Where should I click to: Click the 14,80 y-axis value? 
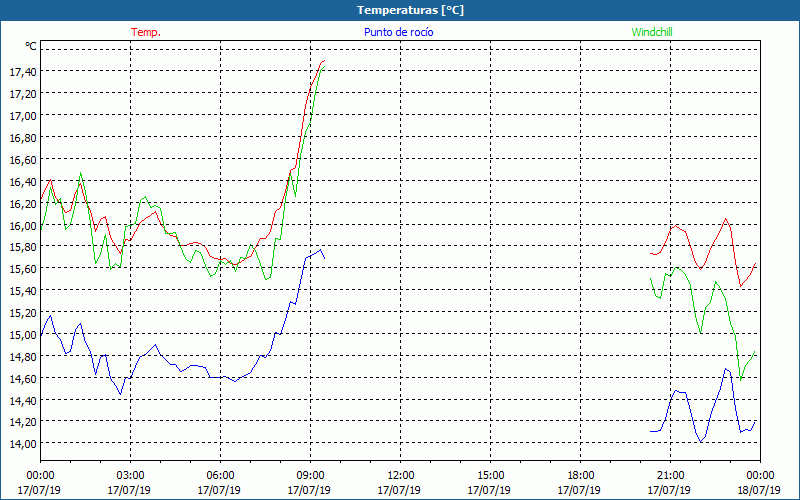coord(23,357)
